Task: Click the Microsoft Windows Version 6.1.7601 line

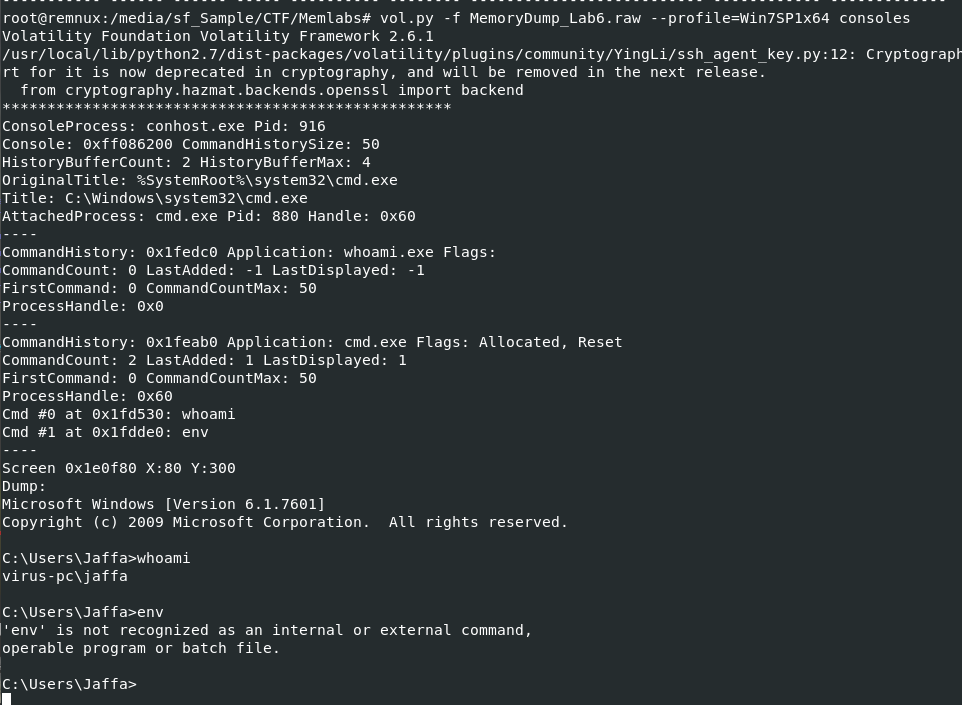Action: point(164,504)
